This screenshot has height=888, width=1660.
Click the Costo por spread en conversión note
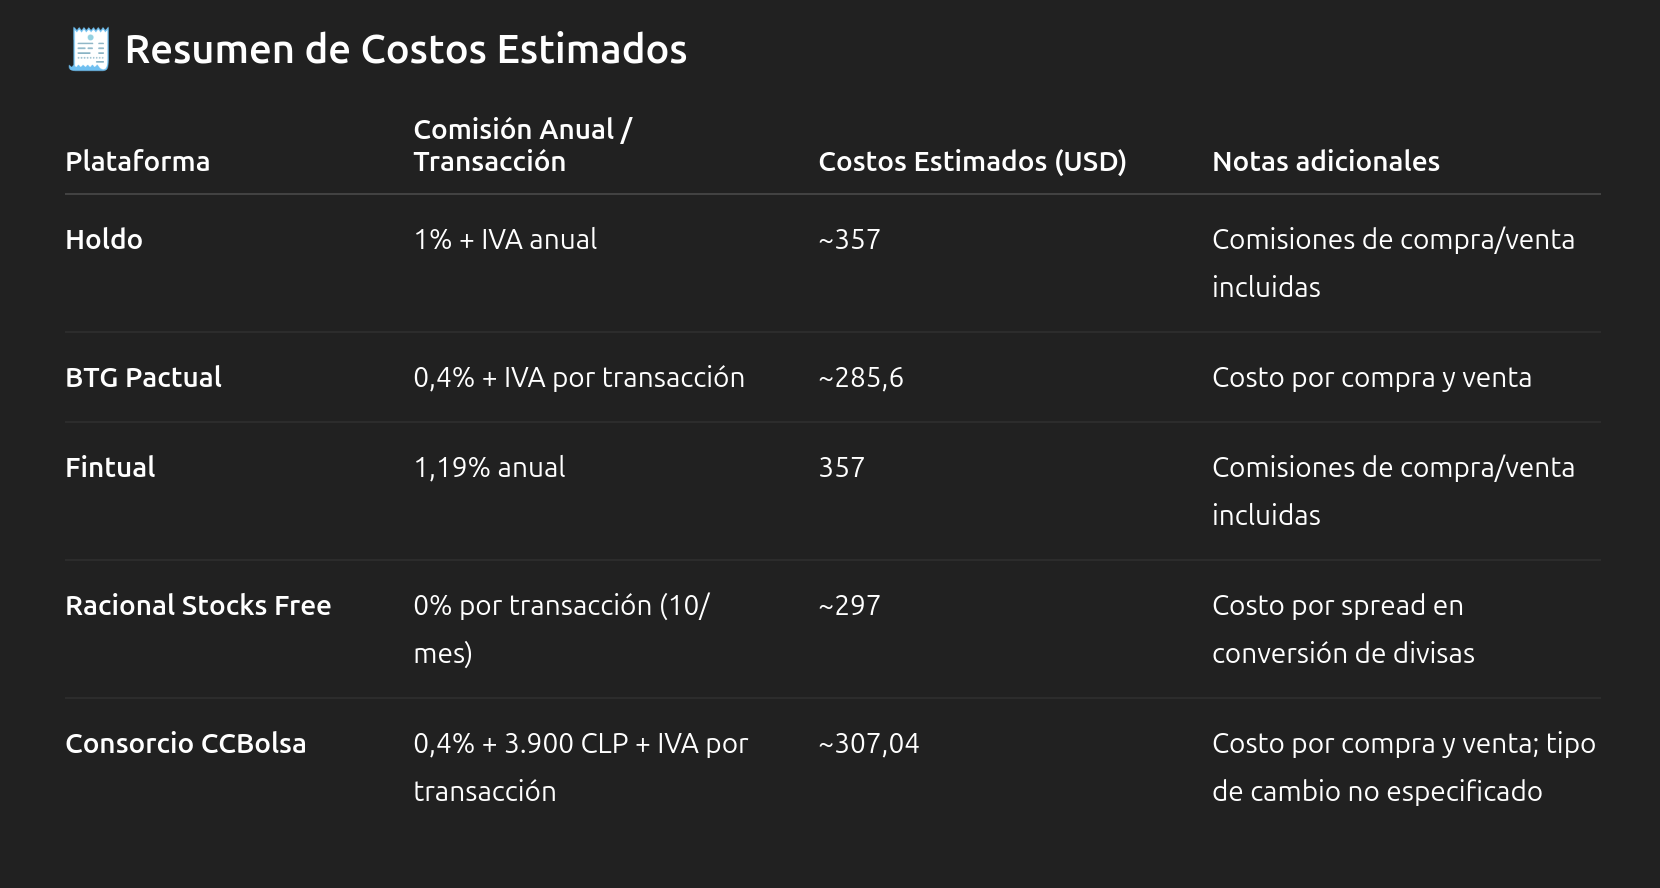pos(1343,629)
